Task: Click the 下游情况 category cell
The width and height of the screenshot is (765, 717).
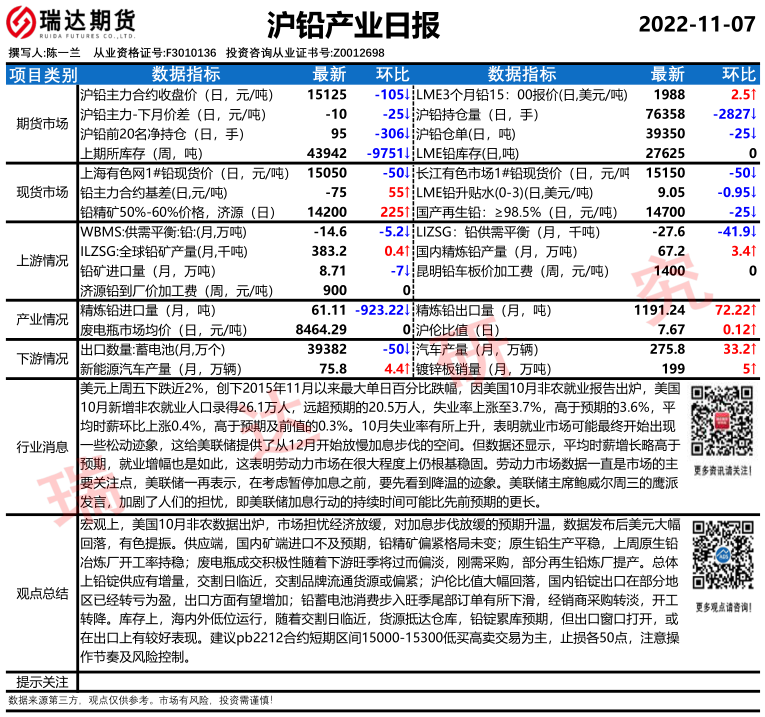Action: point(42,358)
